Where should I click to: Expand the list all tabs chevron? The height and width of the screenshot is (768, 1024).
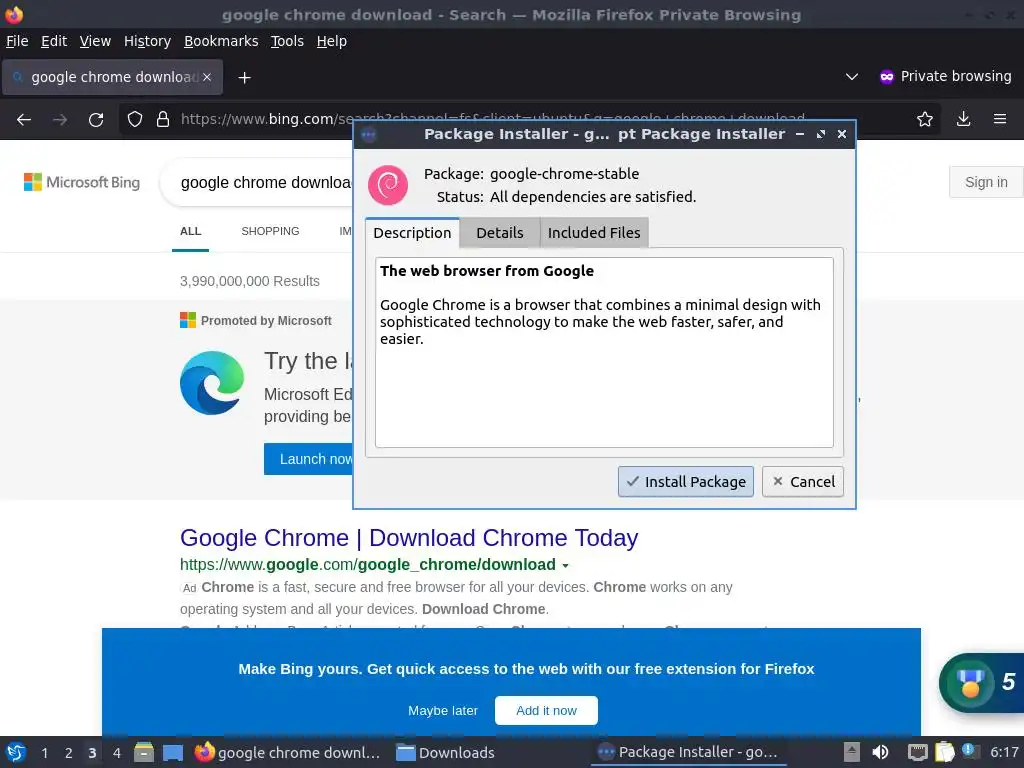coord(852,77)
